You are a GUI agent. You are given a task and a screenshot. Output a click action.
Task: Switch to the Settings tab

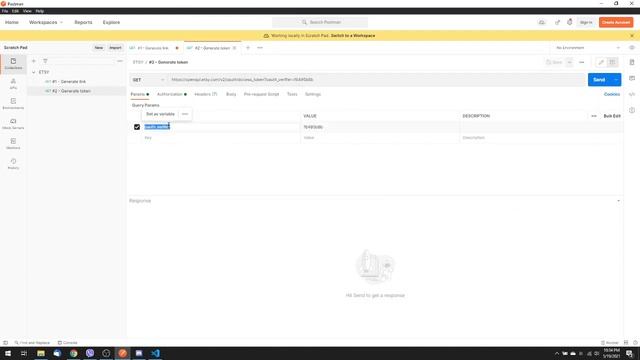[313, 94]
